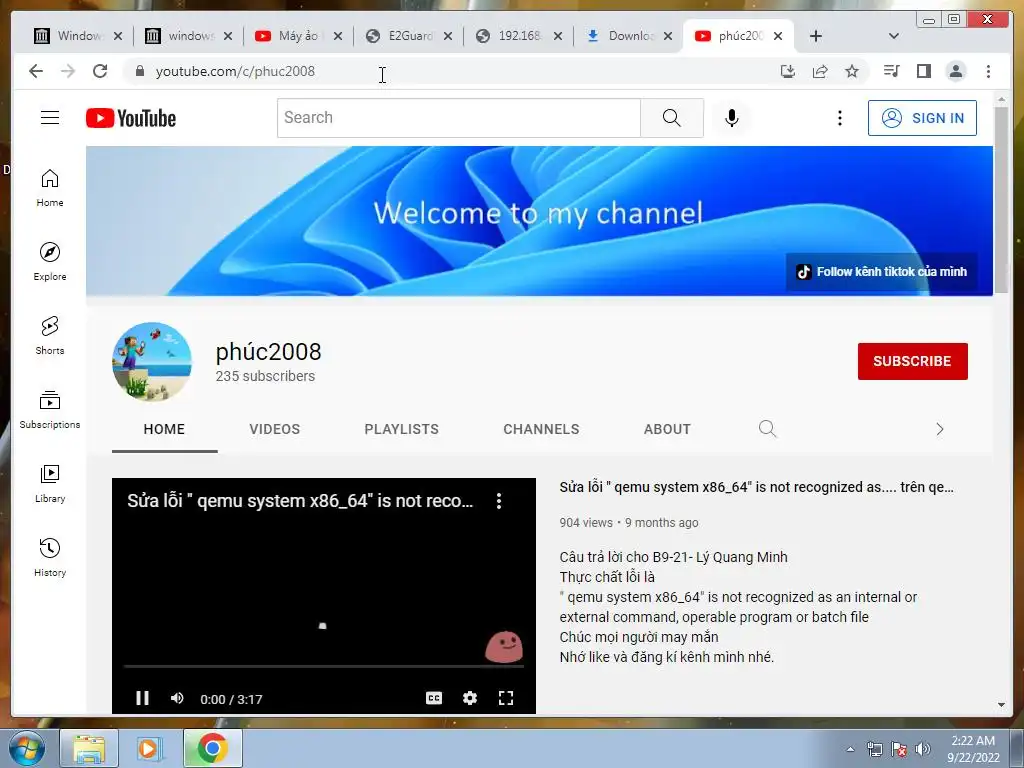Switch to the VIDEOS tab
The image size is (1024, 768).
(275, 429)
